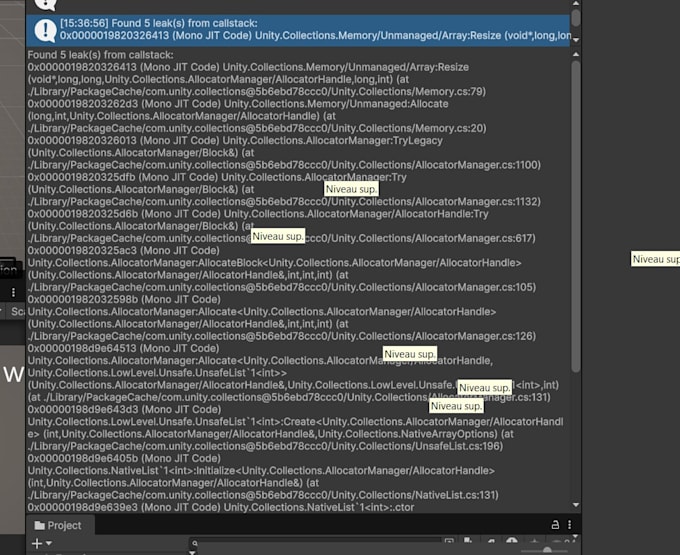680x555 pixels.
Task: Click the 0x00000198d9e64513 (Mono JIT Code) line
Action: [124, 349]
